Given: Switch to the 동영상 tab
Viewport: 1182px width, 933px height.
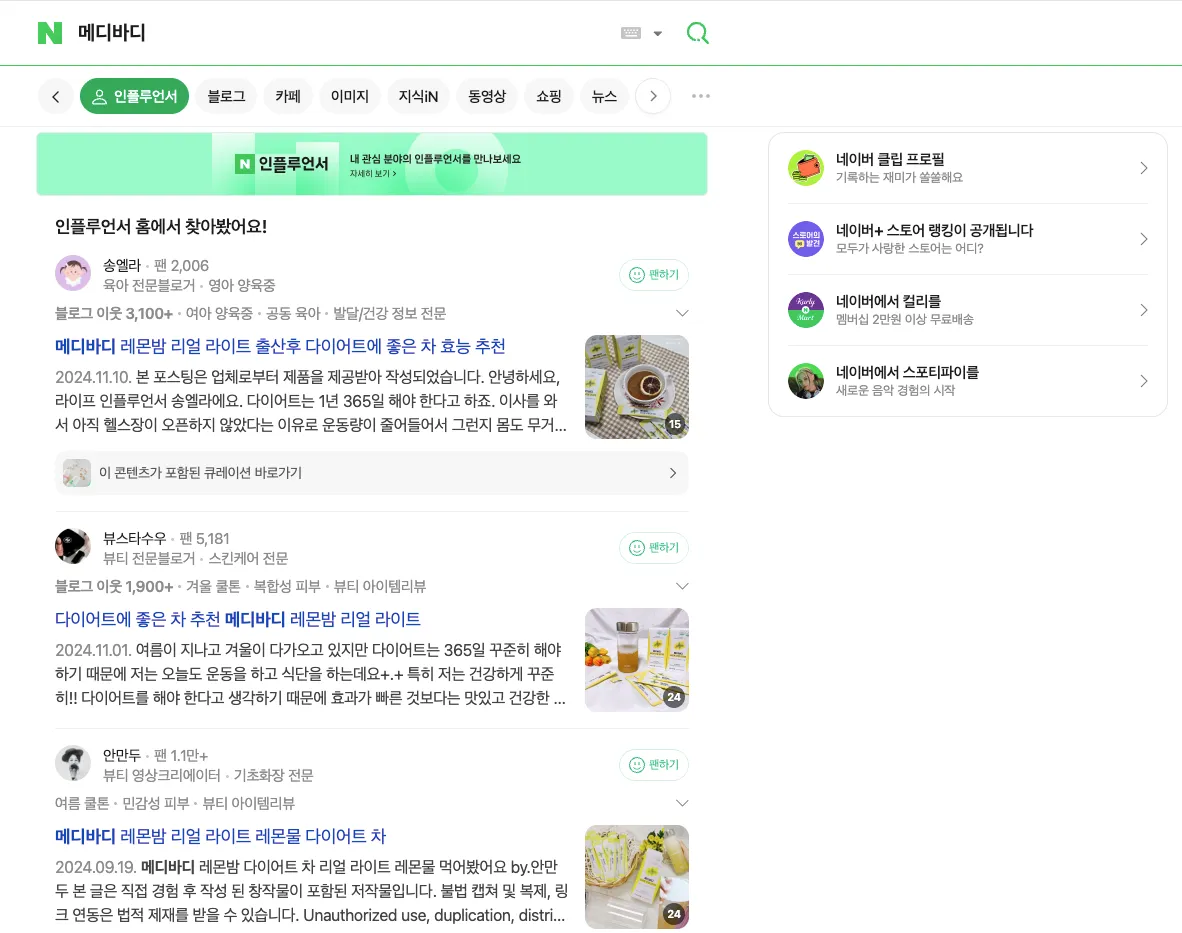Looking at the screenshot, I should pos(487,96).
